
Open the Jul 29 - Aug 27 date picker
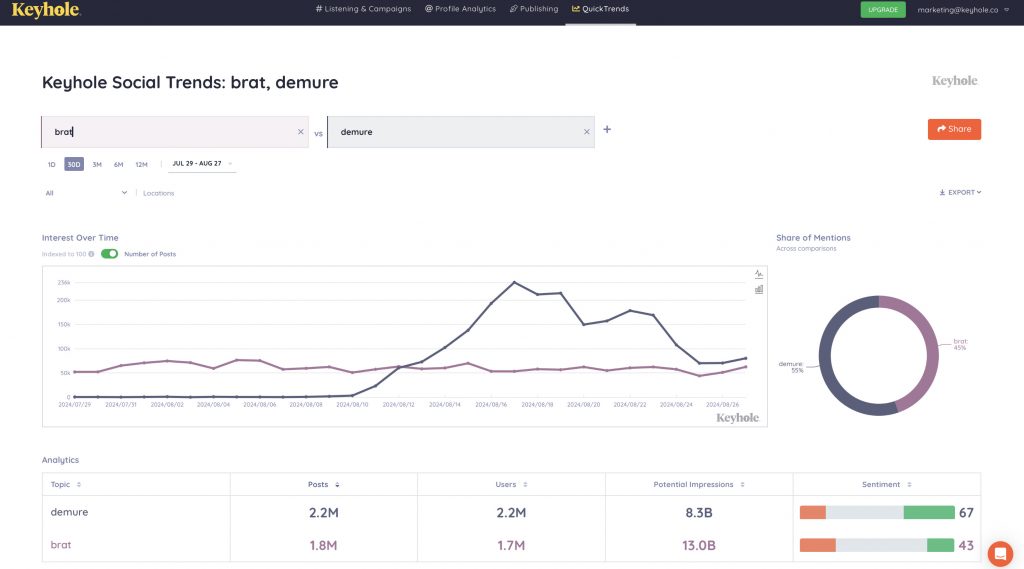202,164
